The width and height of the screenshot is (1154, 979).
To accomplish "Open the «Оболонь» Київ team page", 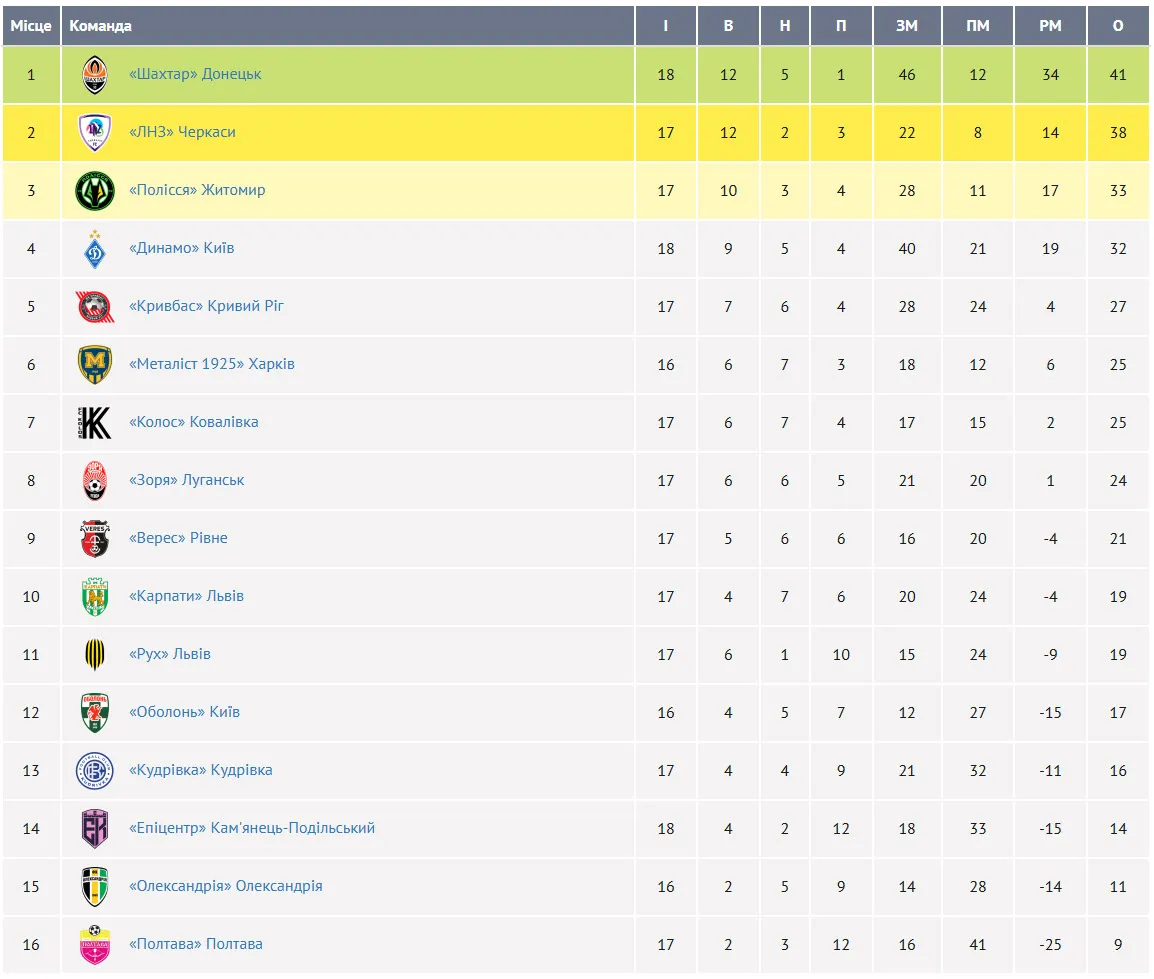I will pos(184,712).
